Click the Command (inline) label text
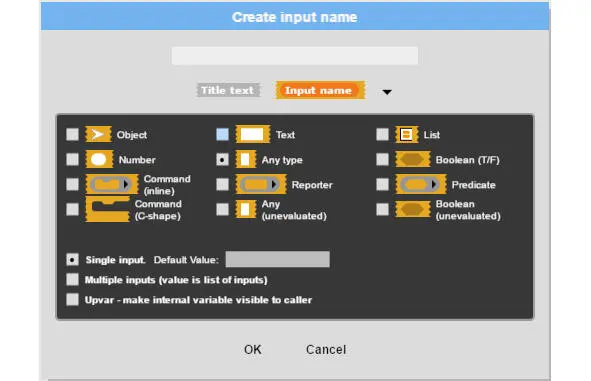Screen dimensions: 591x381 [x=167, y=185]
